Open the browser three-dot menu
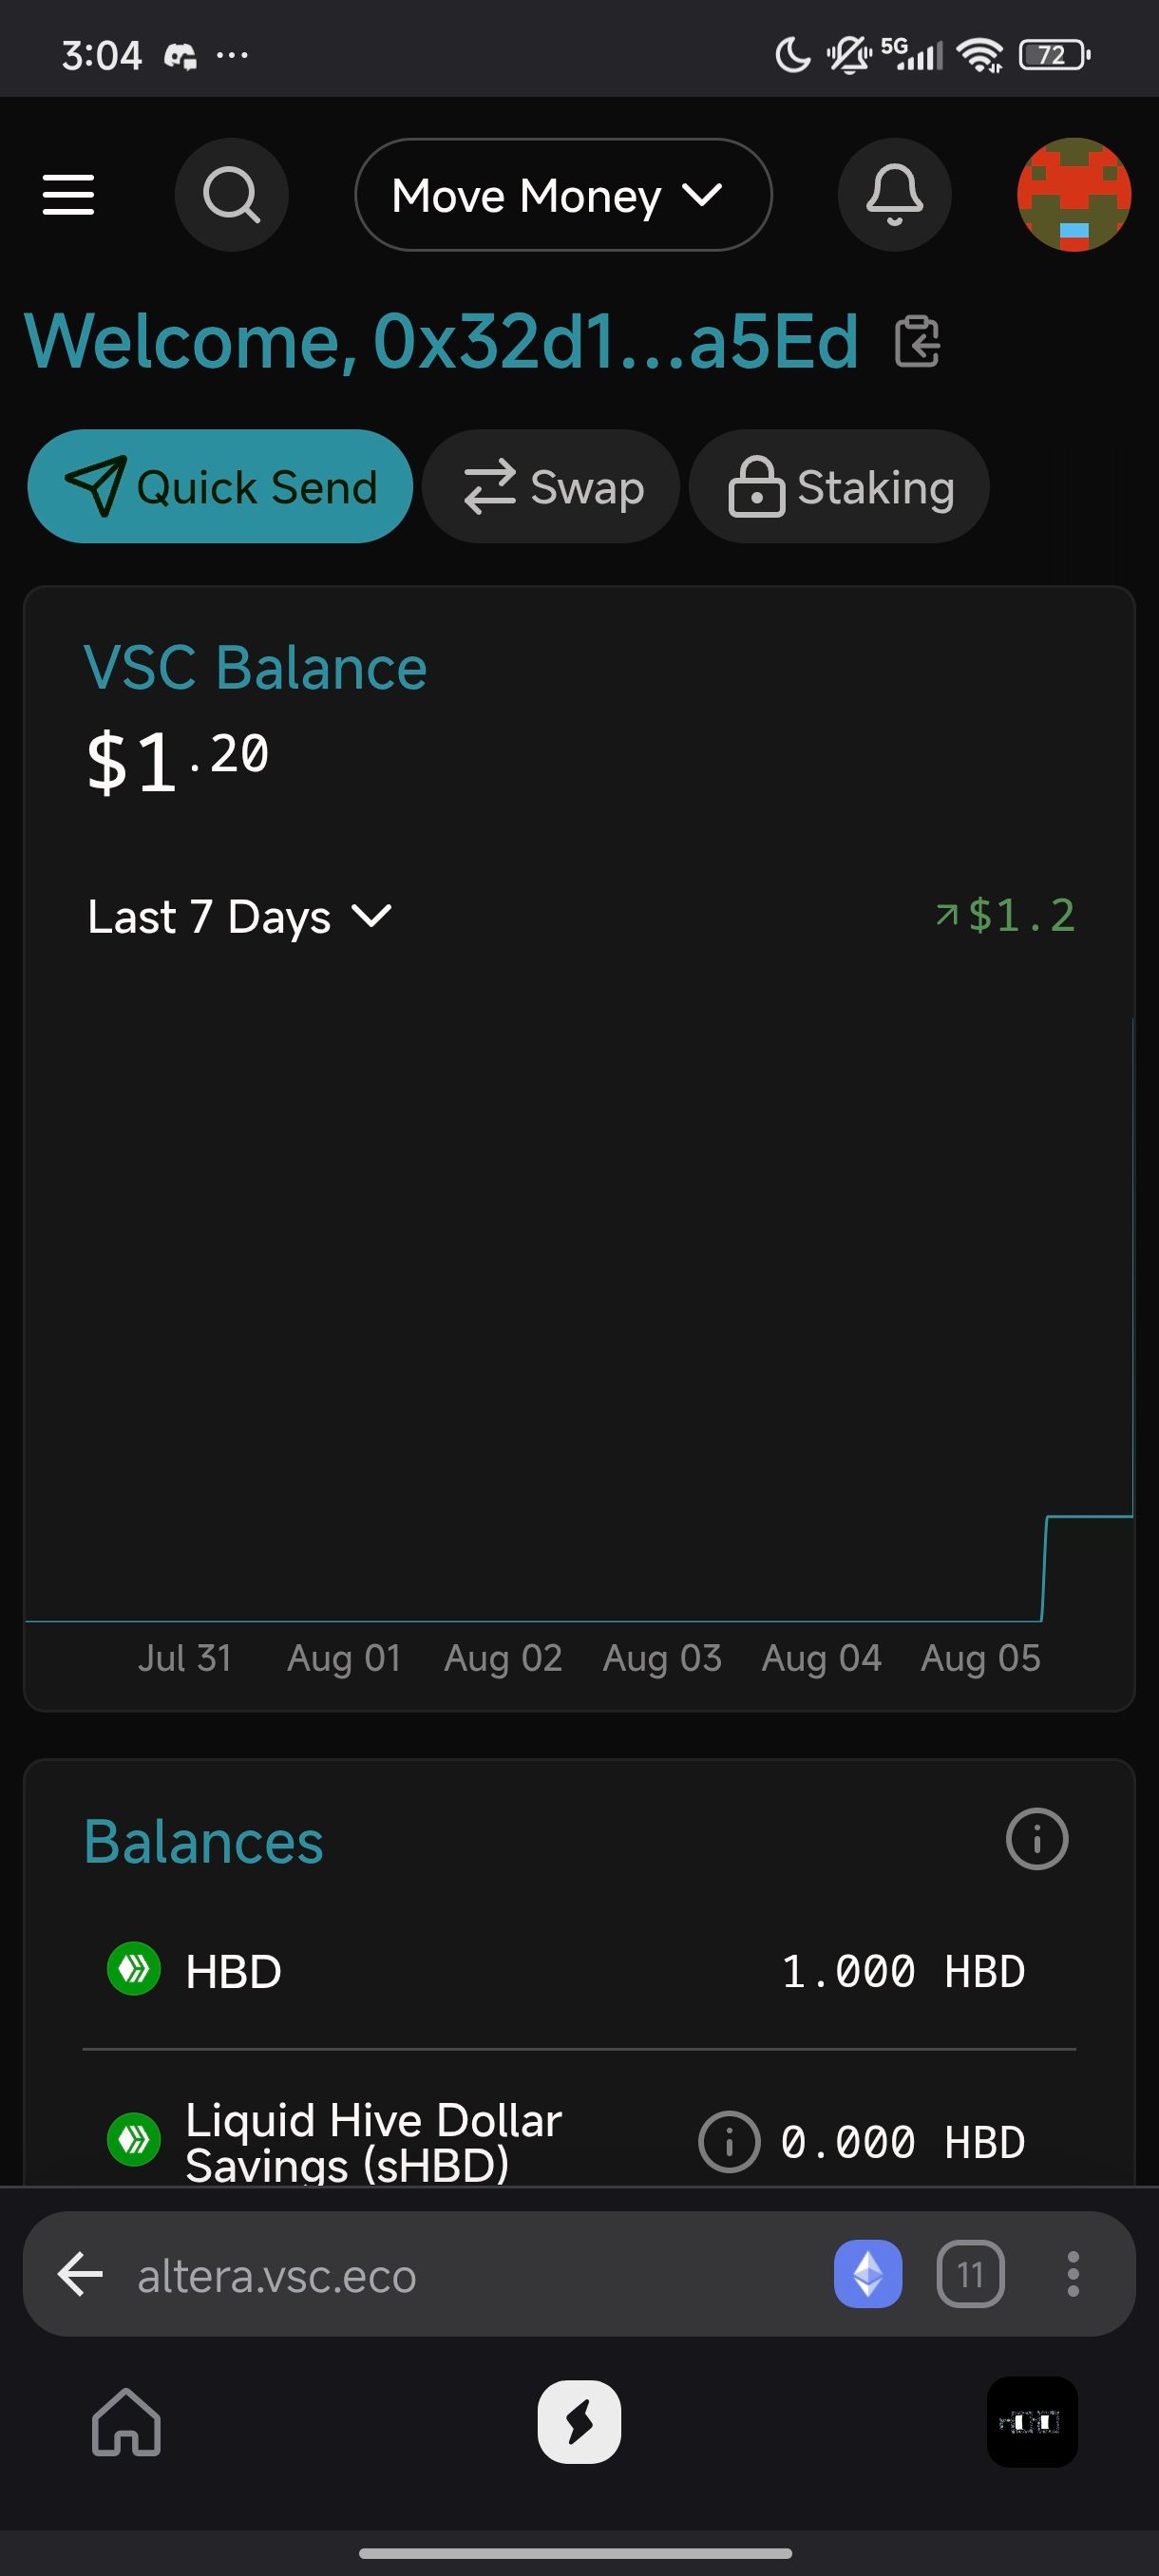 pyautogui.click(x=1073, y=2274)
